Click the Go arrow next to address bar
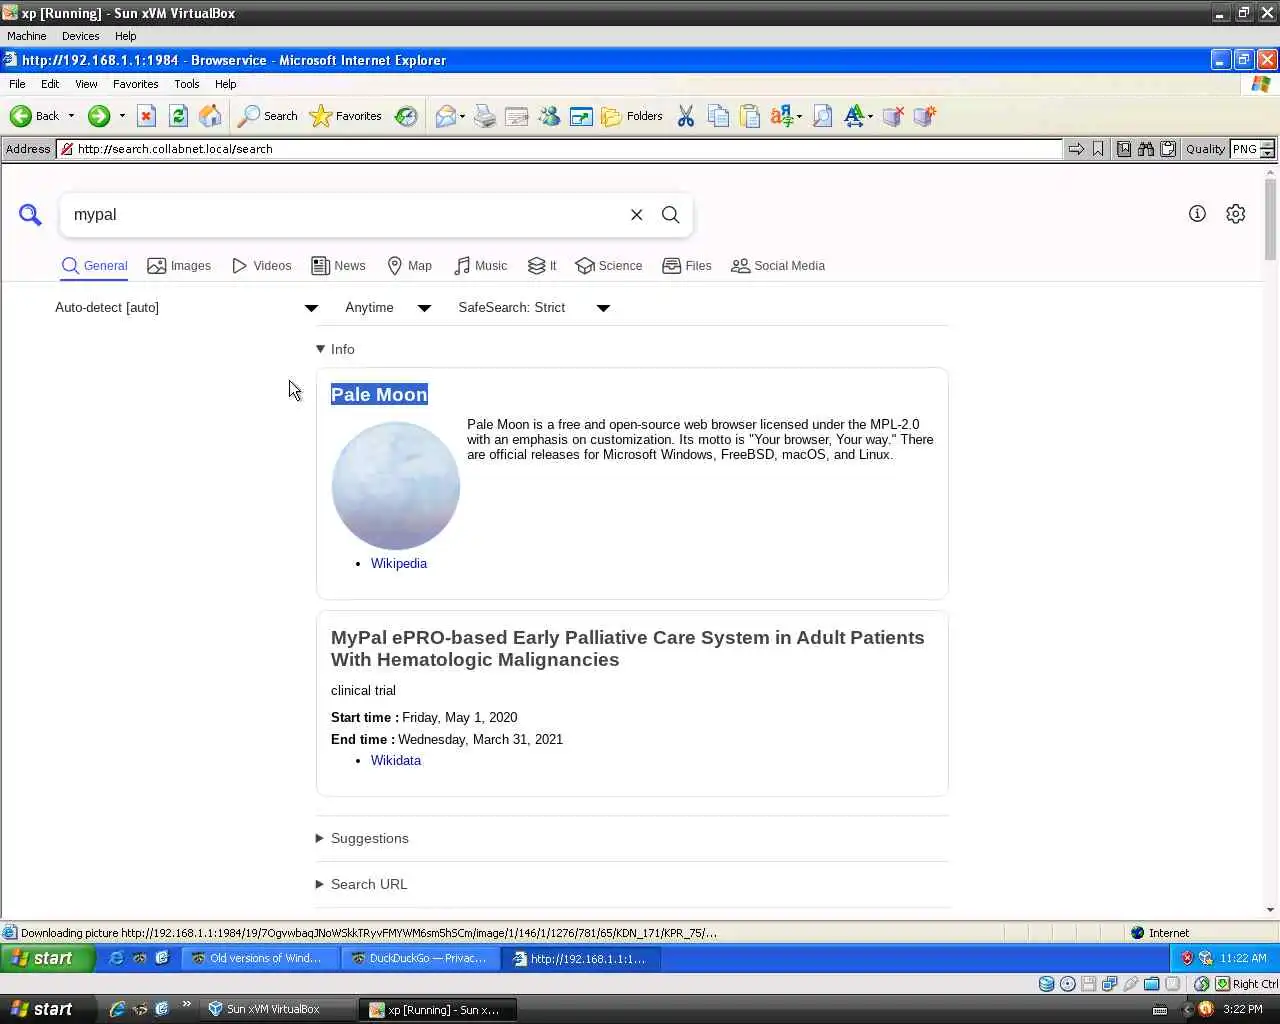The width and height of the screenshot is (1280, 1024). click(x=1076, y=149)
